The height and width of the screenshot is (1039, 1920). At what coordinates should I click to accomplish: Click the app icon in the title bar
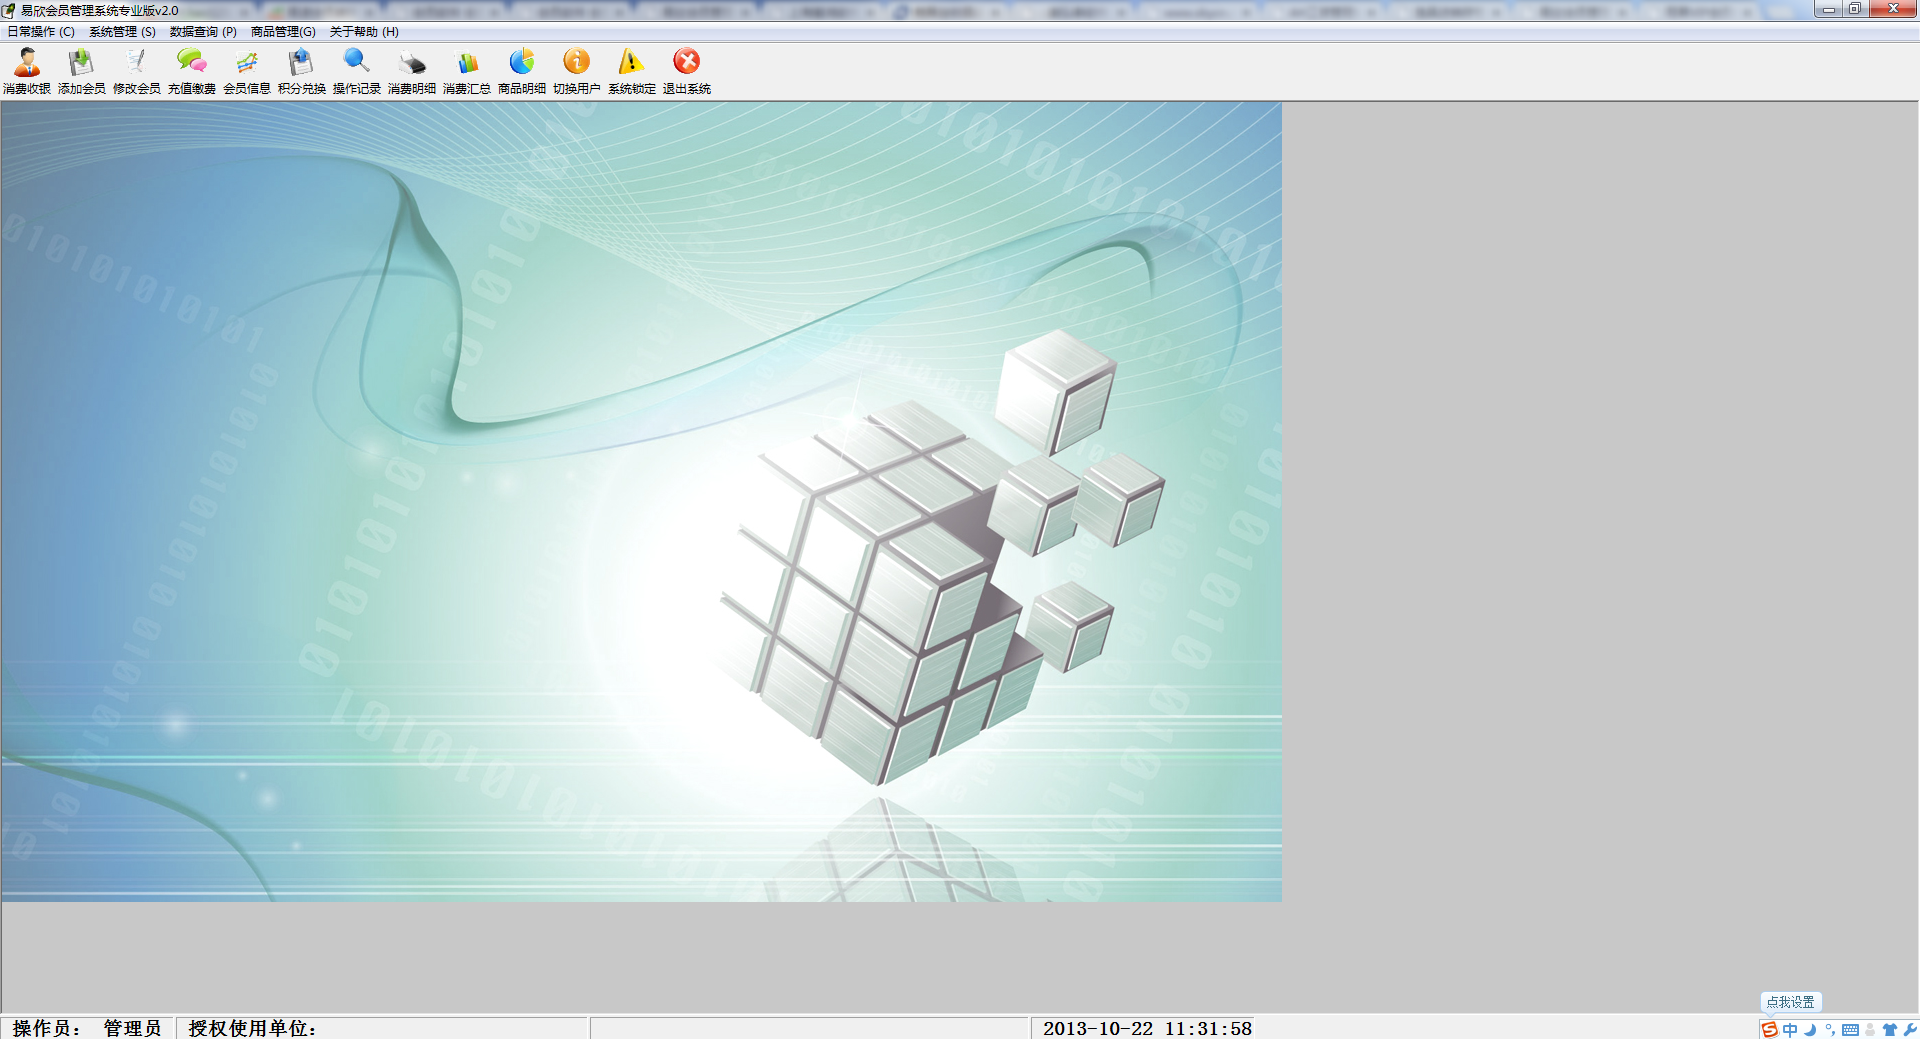(9, 10)
